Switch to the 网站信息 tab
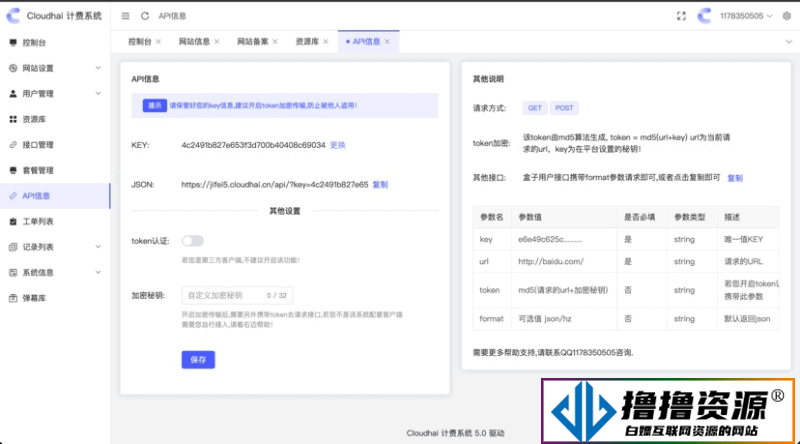Screen dimensions: 800x444 (x=194, y=41)
